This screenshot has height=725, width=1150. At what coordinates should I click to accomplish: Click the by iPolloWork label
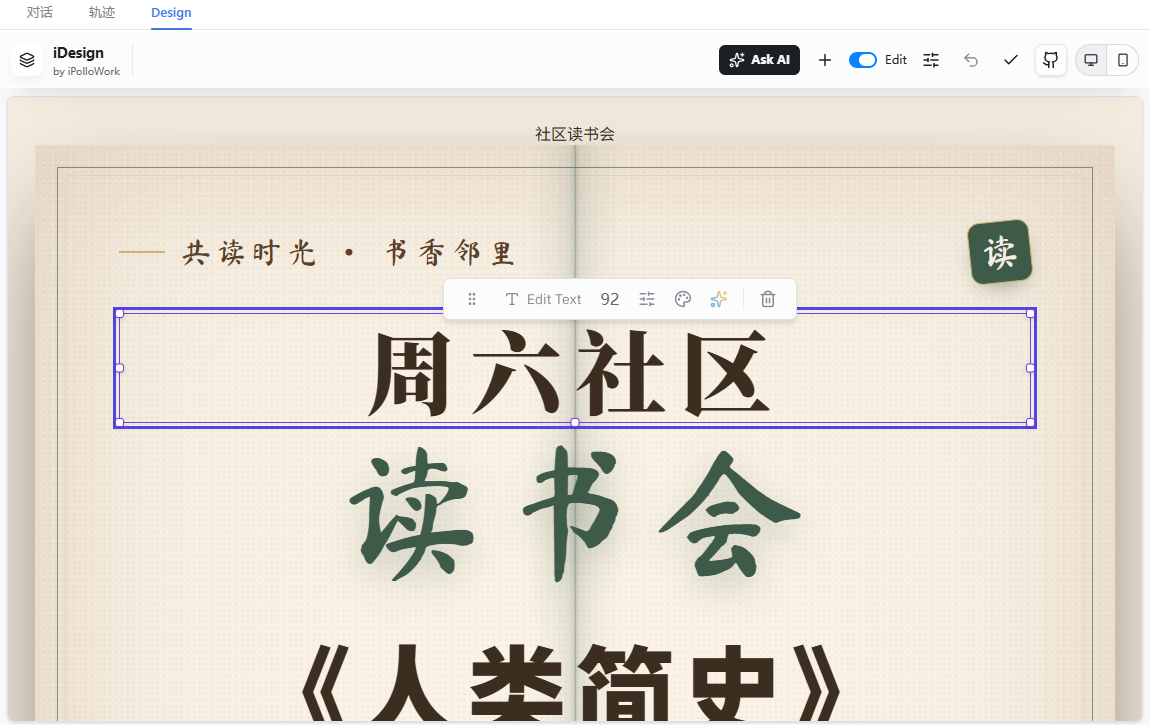click(x=87, y=71)
